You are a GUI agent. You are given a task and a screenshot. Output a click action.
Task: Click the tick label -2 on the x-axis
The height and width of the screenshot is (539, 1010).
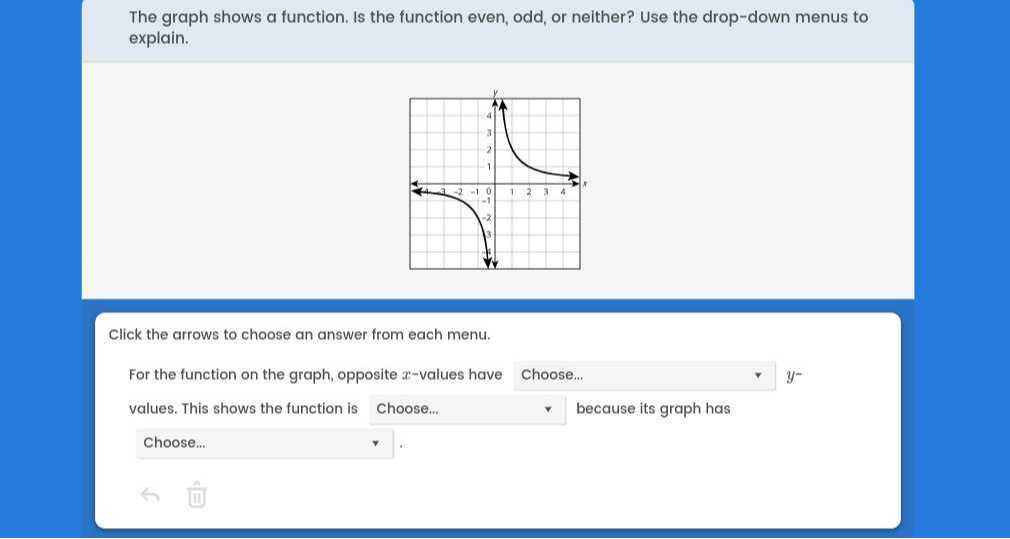(x=458, y=191)
